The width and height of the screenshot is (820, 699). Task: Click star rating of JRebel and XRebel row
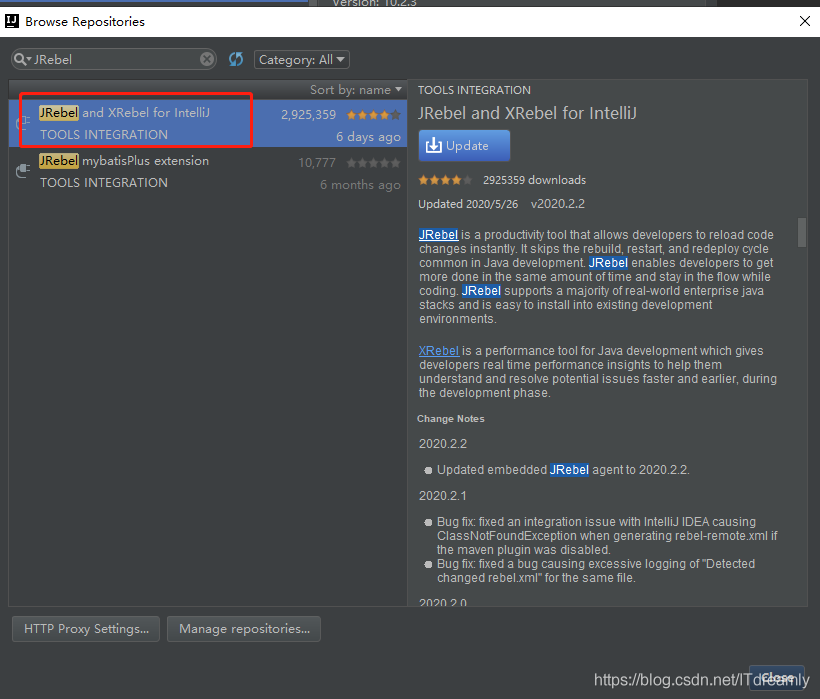click(373, 115)
